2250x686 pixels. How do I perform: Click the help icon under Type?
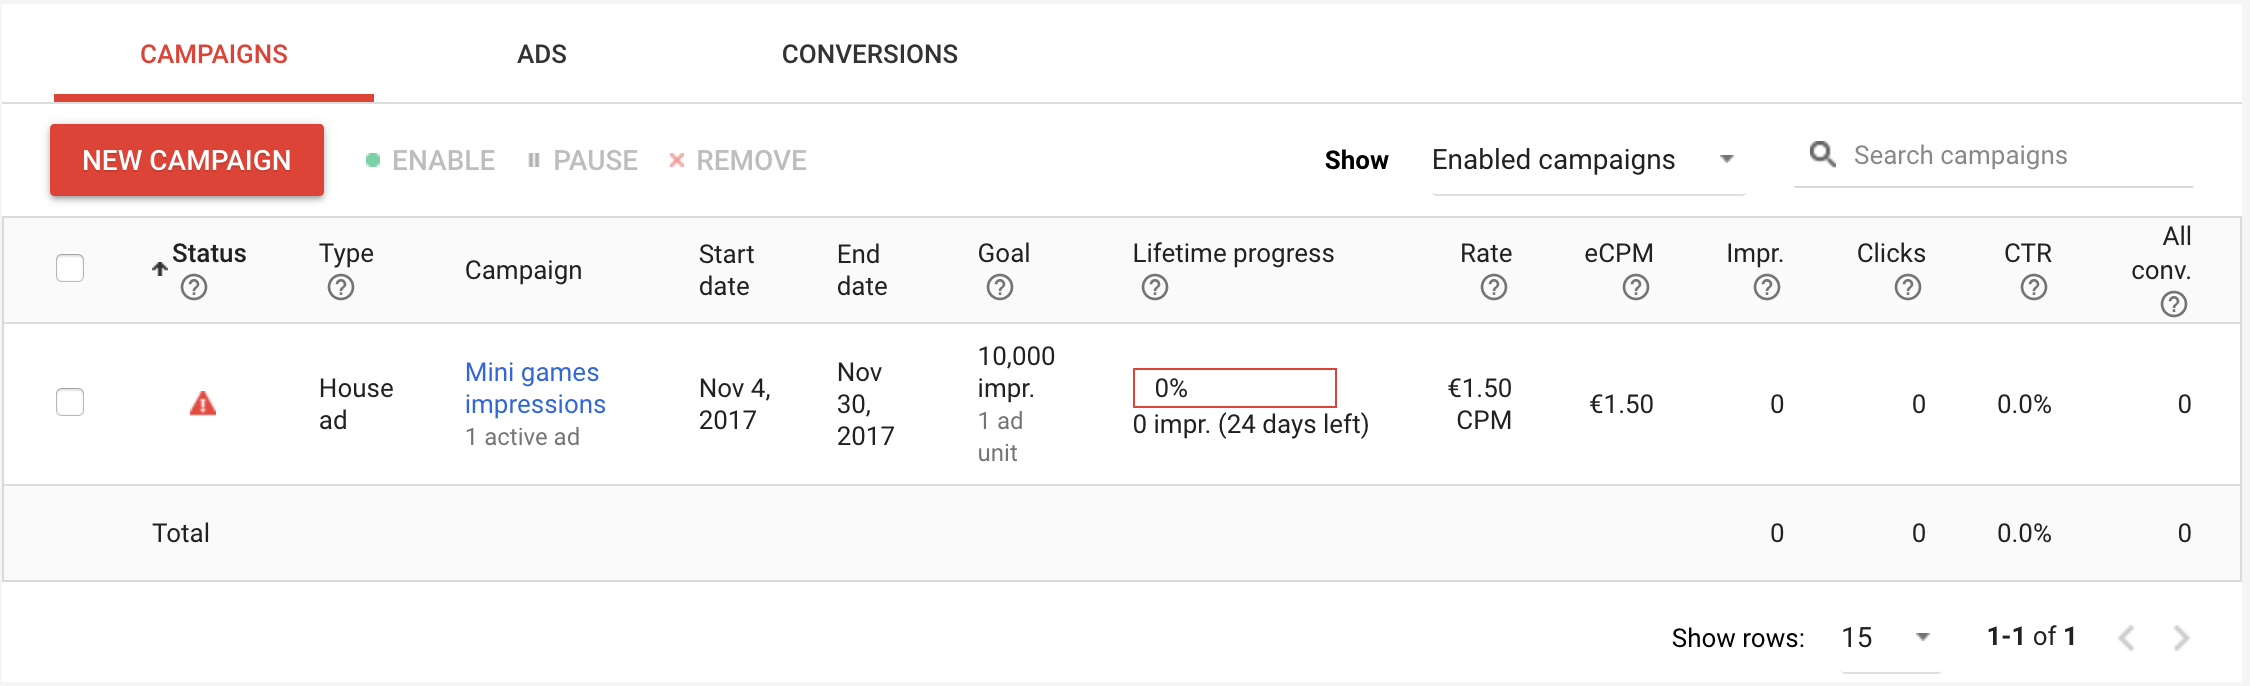341,288
